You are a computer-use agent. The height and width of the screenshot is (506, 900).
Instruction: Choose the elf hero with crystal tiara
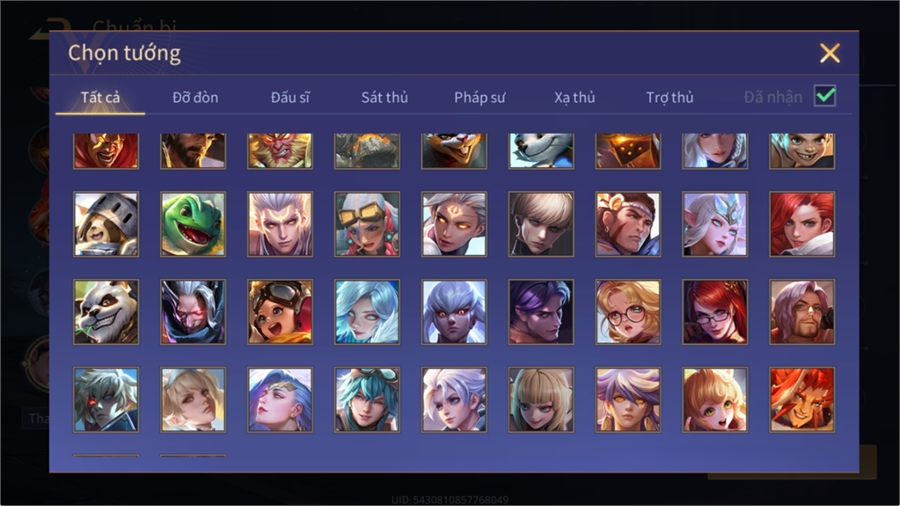(715, 224)
